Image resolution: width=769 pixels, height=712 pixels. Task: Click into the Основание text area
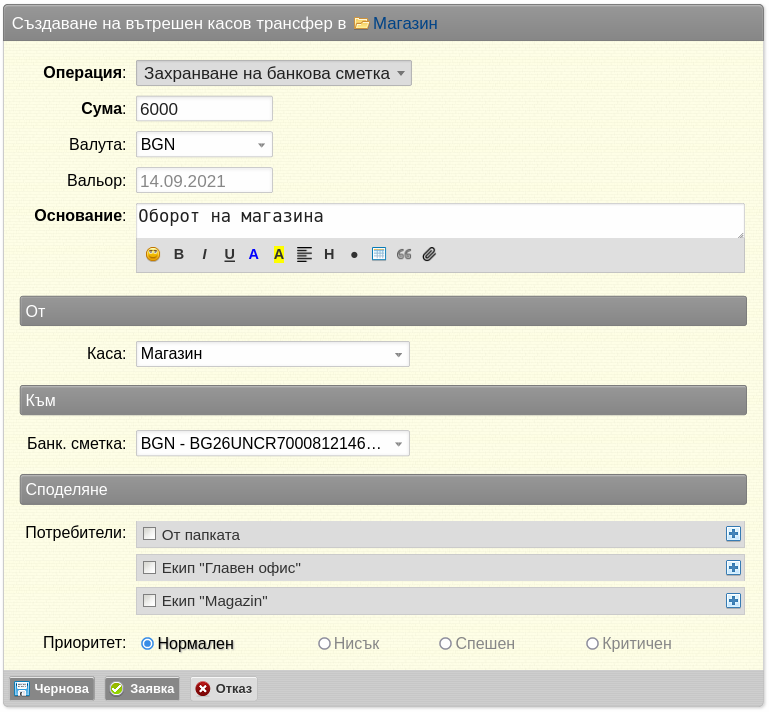click(440, 221)
